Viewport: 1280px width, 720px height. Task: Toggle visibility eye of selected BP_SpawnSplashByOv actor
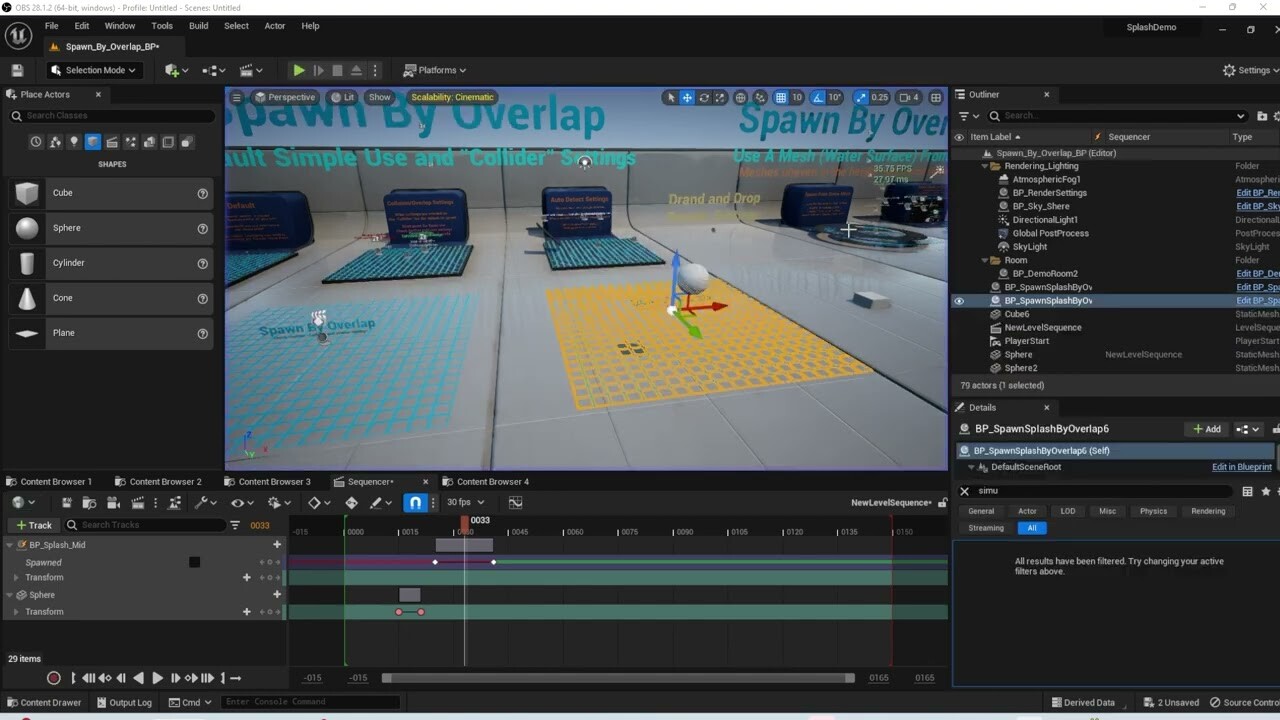959,301
